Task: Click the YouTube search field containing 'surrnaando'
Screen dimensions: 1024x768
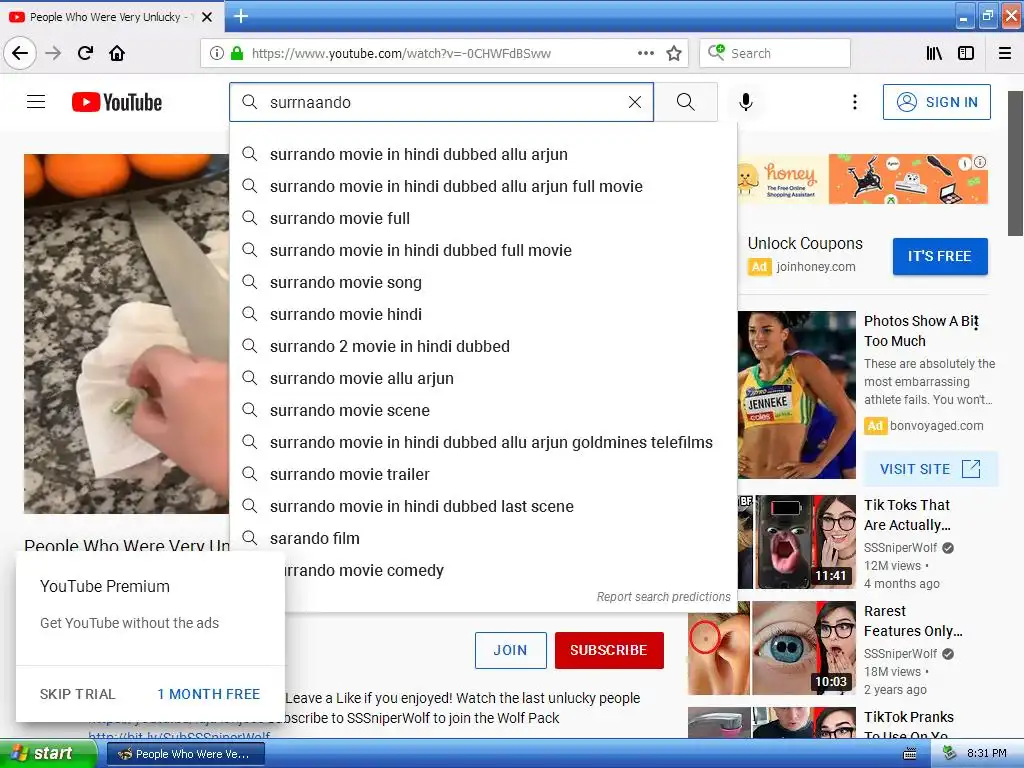Action: click(x=441, y=102)
